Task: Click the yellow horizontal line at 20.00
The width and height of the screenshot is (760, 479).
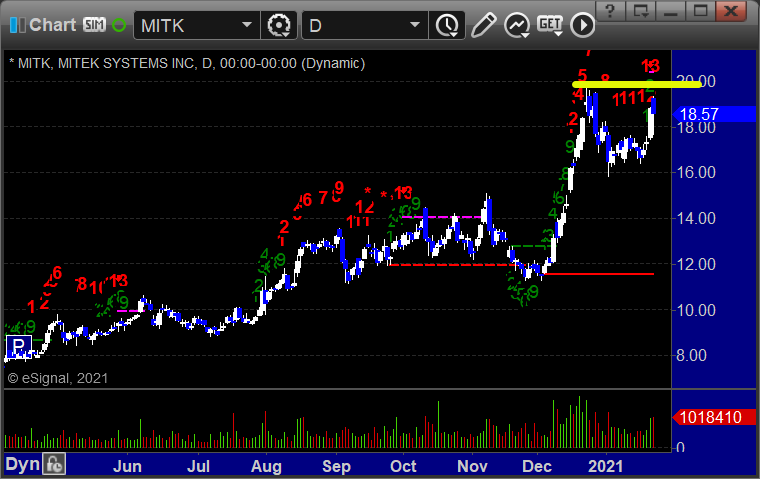Action: 636,84
